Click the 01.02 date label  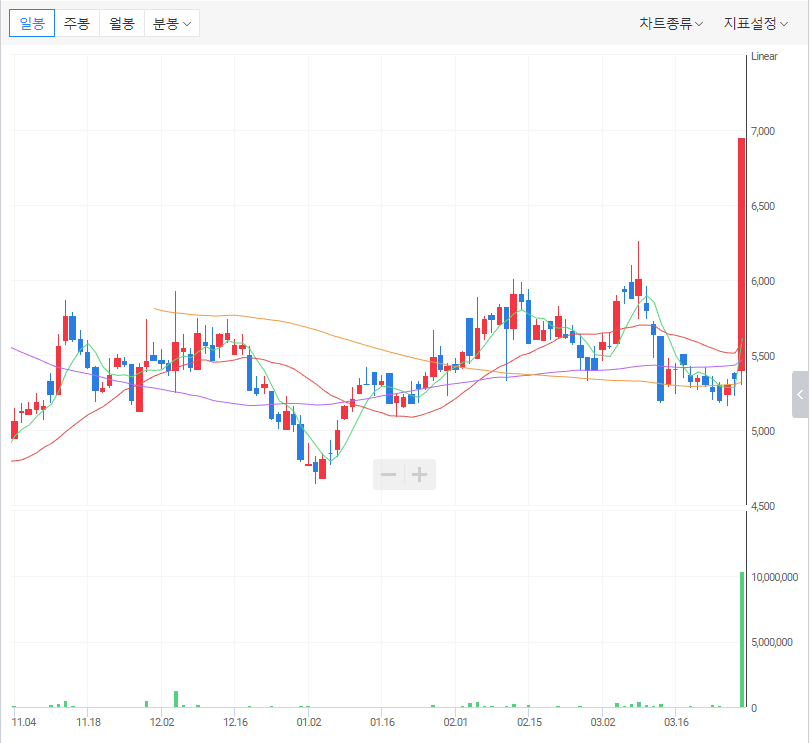[x=309, y=722]
